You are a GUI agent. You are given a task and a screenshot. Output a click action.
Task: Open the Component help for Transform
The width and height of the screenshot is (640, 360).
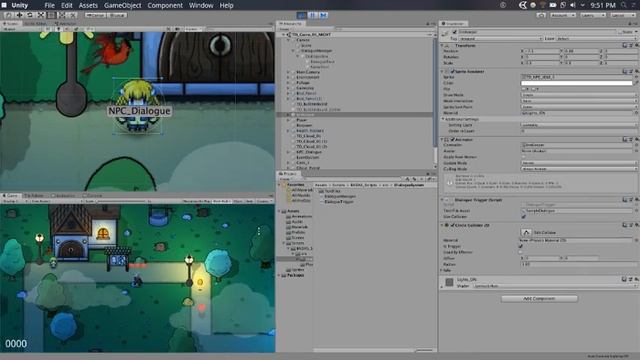click(625, 45)
